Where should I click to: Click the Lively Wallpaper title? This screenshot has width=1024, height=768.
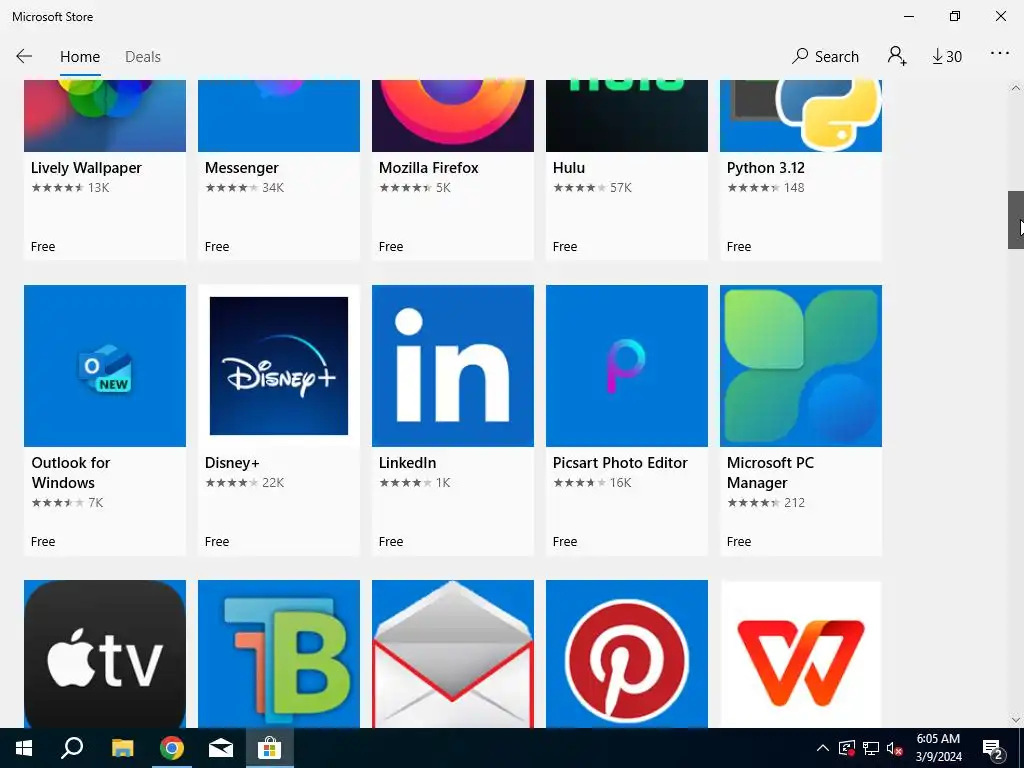point(86,168)
